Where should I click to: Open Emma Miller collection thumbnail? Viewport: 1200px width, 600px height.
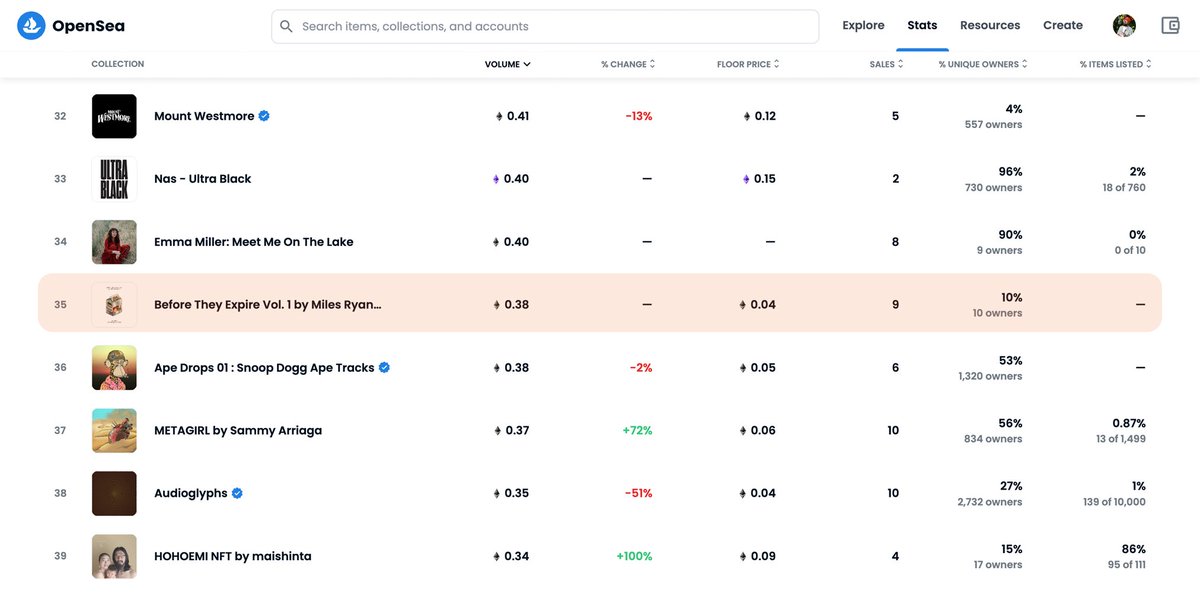click(114, 242)
